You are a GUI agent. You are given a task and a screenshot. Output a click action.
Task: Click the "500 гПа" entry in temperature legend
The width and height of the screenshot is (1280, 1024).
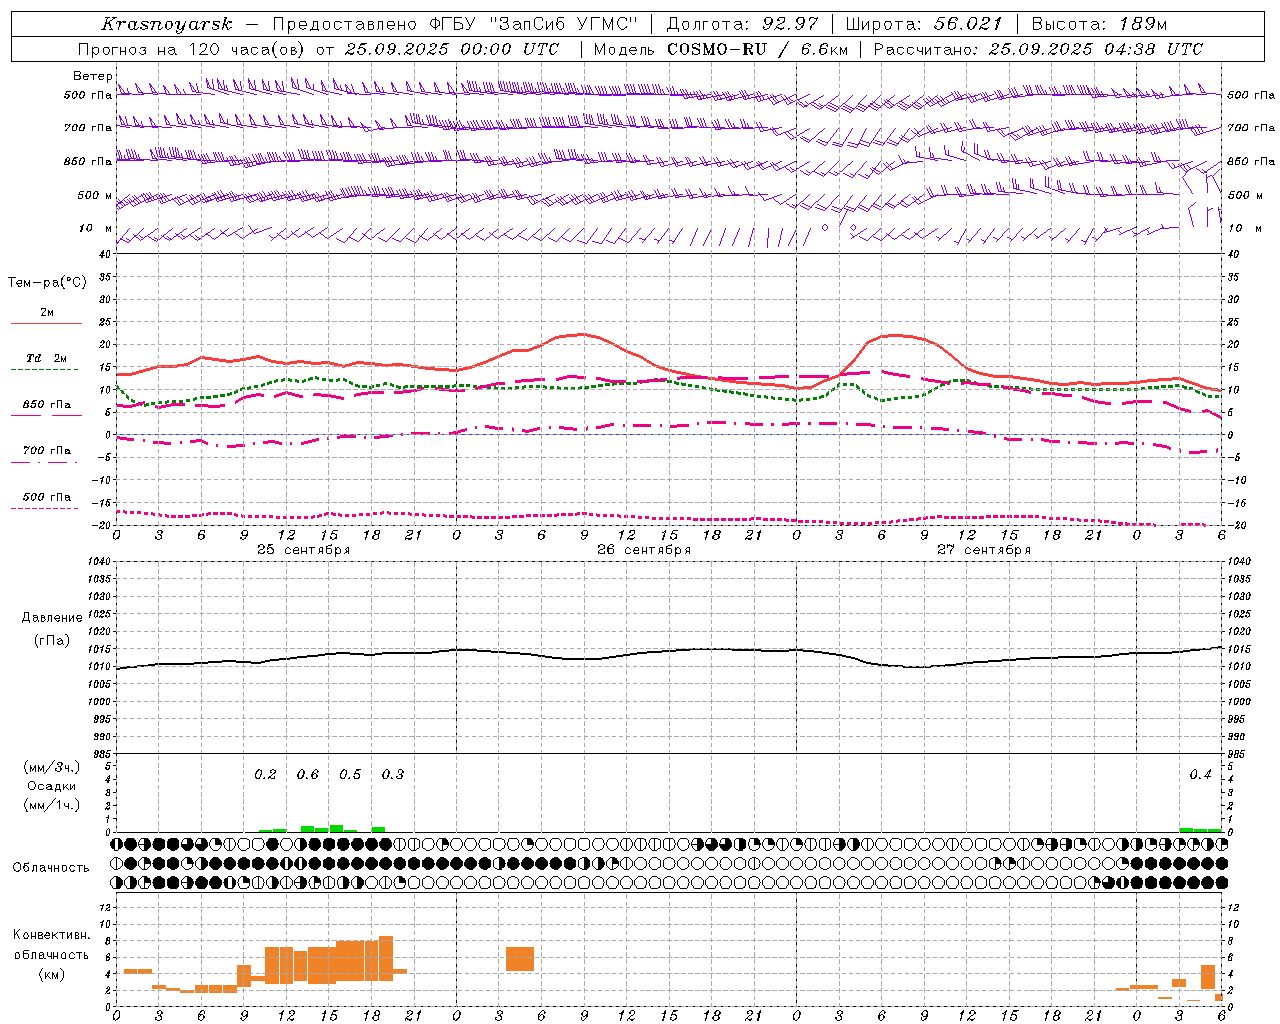click(x=47, y=497)
